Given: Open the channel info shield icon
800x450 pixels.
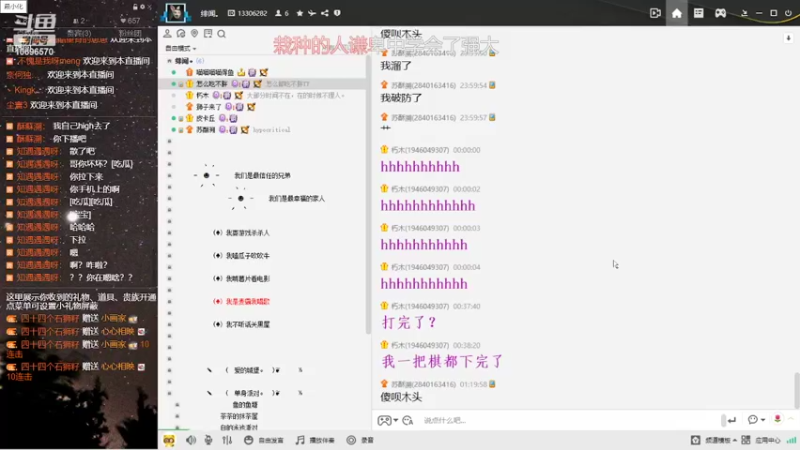Looking at the screenshot, I should click(x=337, y=13).
